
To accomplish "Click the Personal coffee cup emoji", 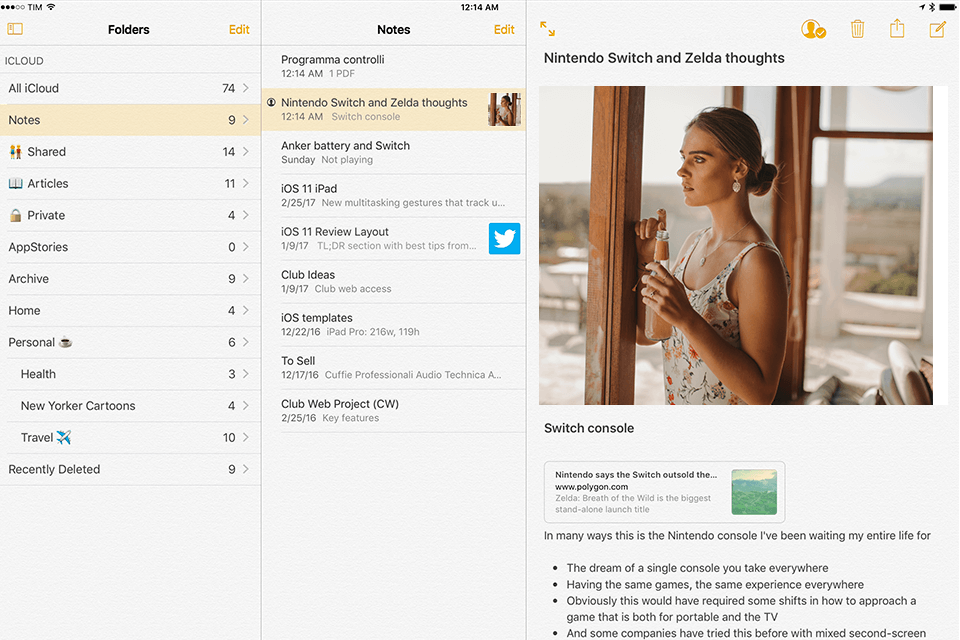I will tap(66, 342).
